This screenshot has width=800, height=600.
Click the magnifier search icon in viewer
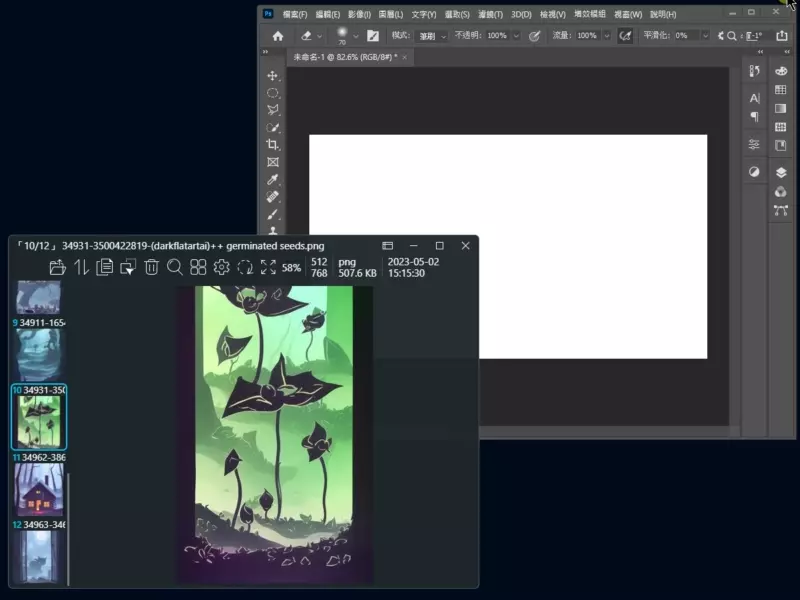pos(175,267)
